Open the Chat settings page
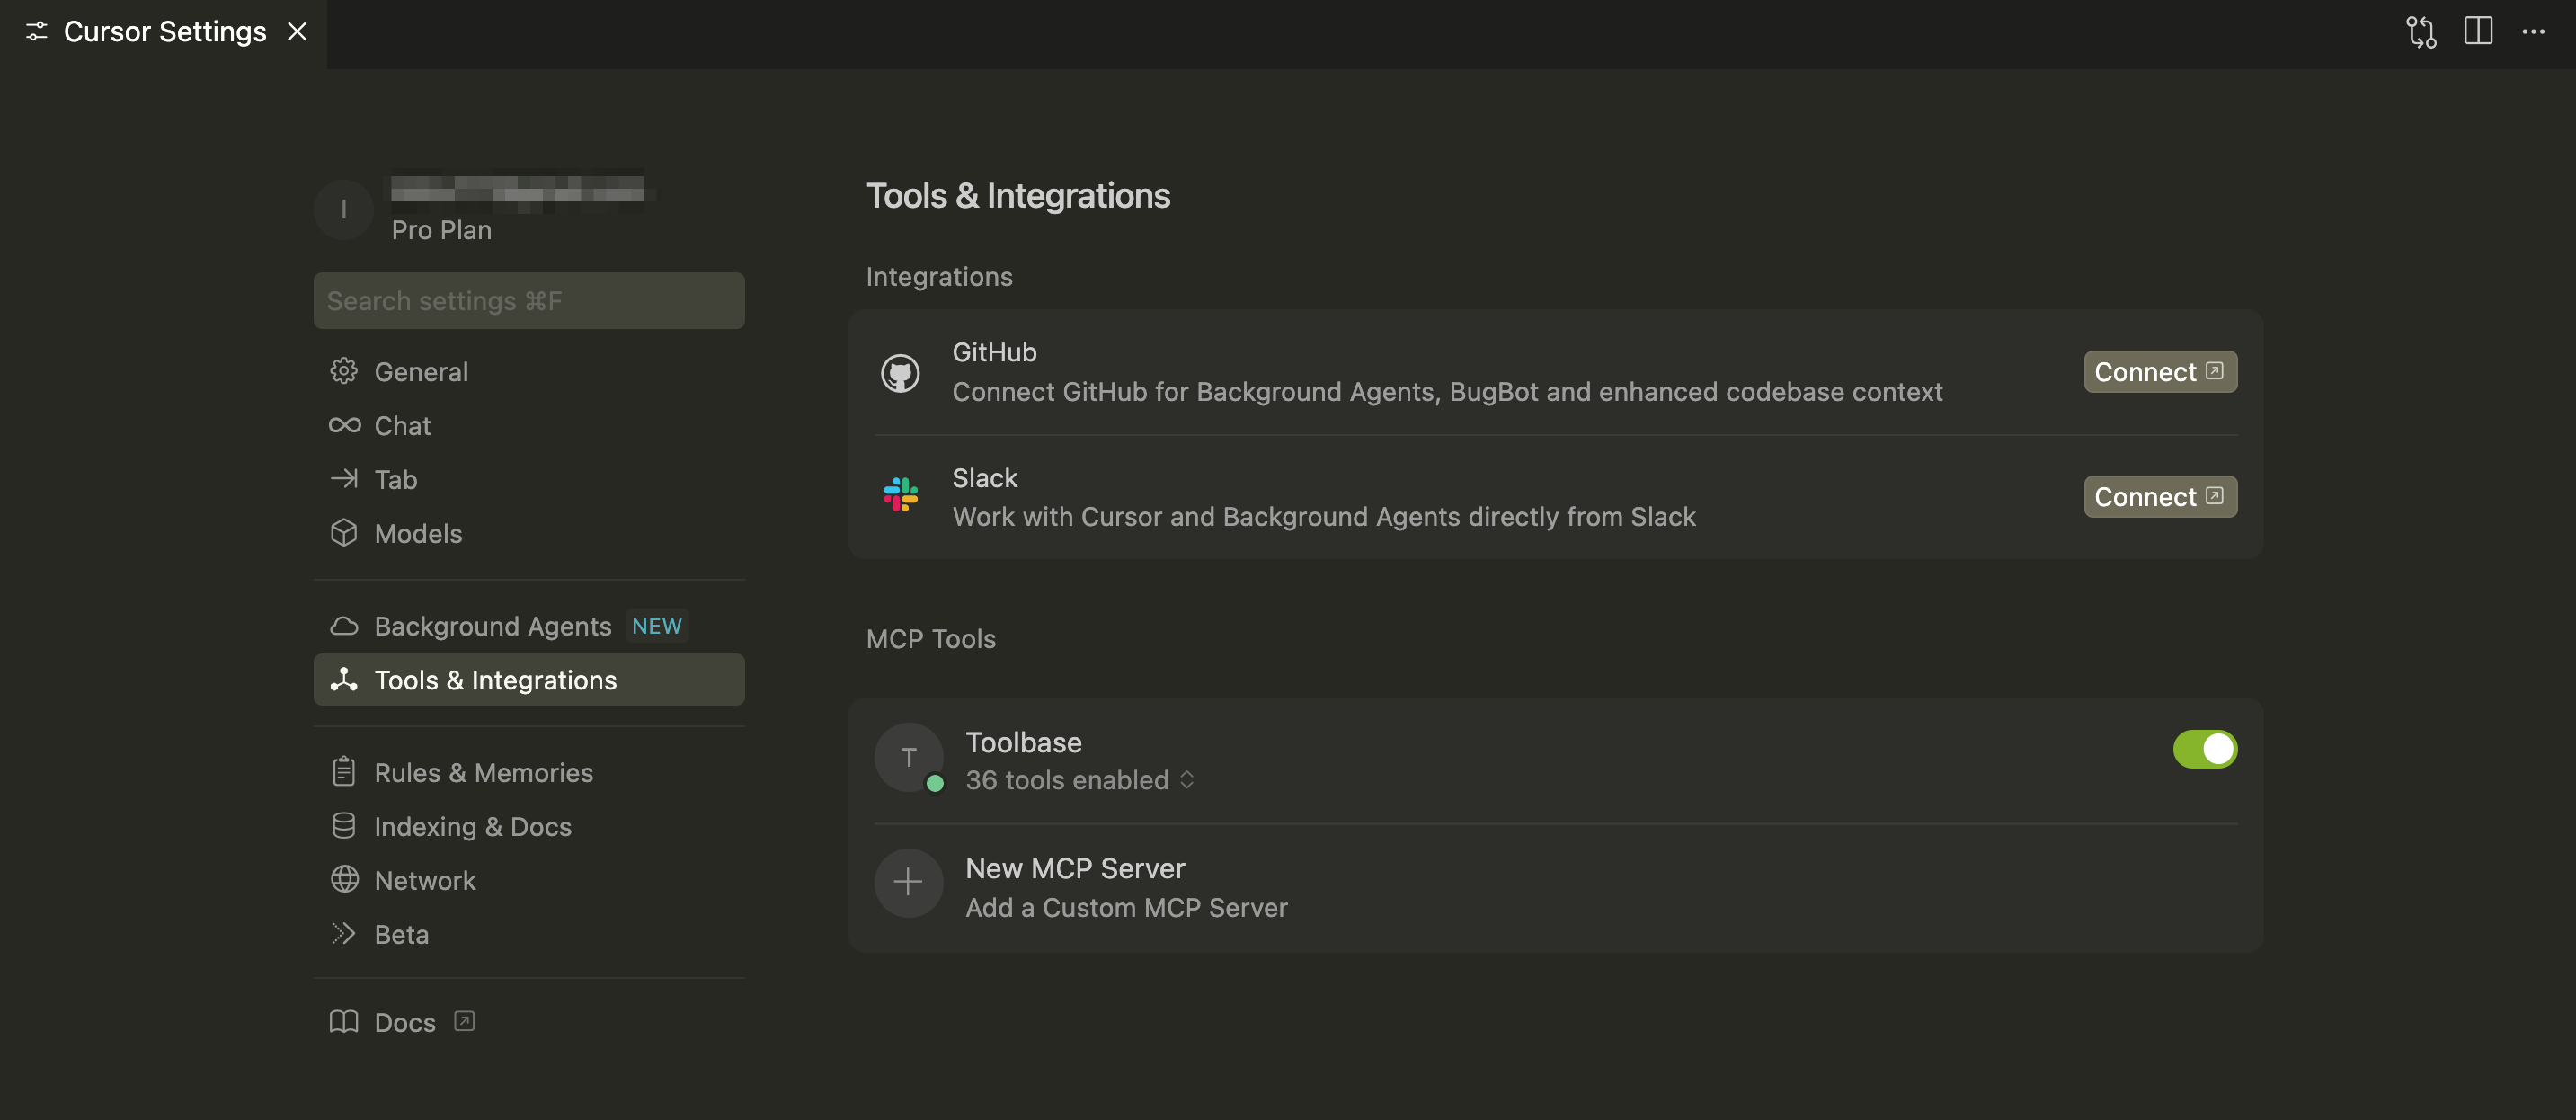 (x=402, y=425)
